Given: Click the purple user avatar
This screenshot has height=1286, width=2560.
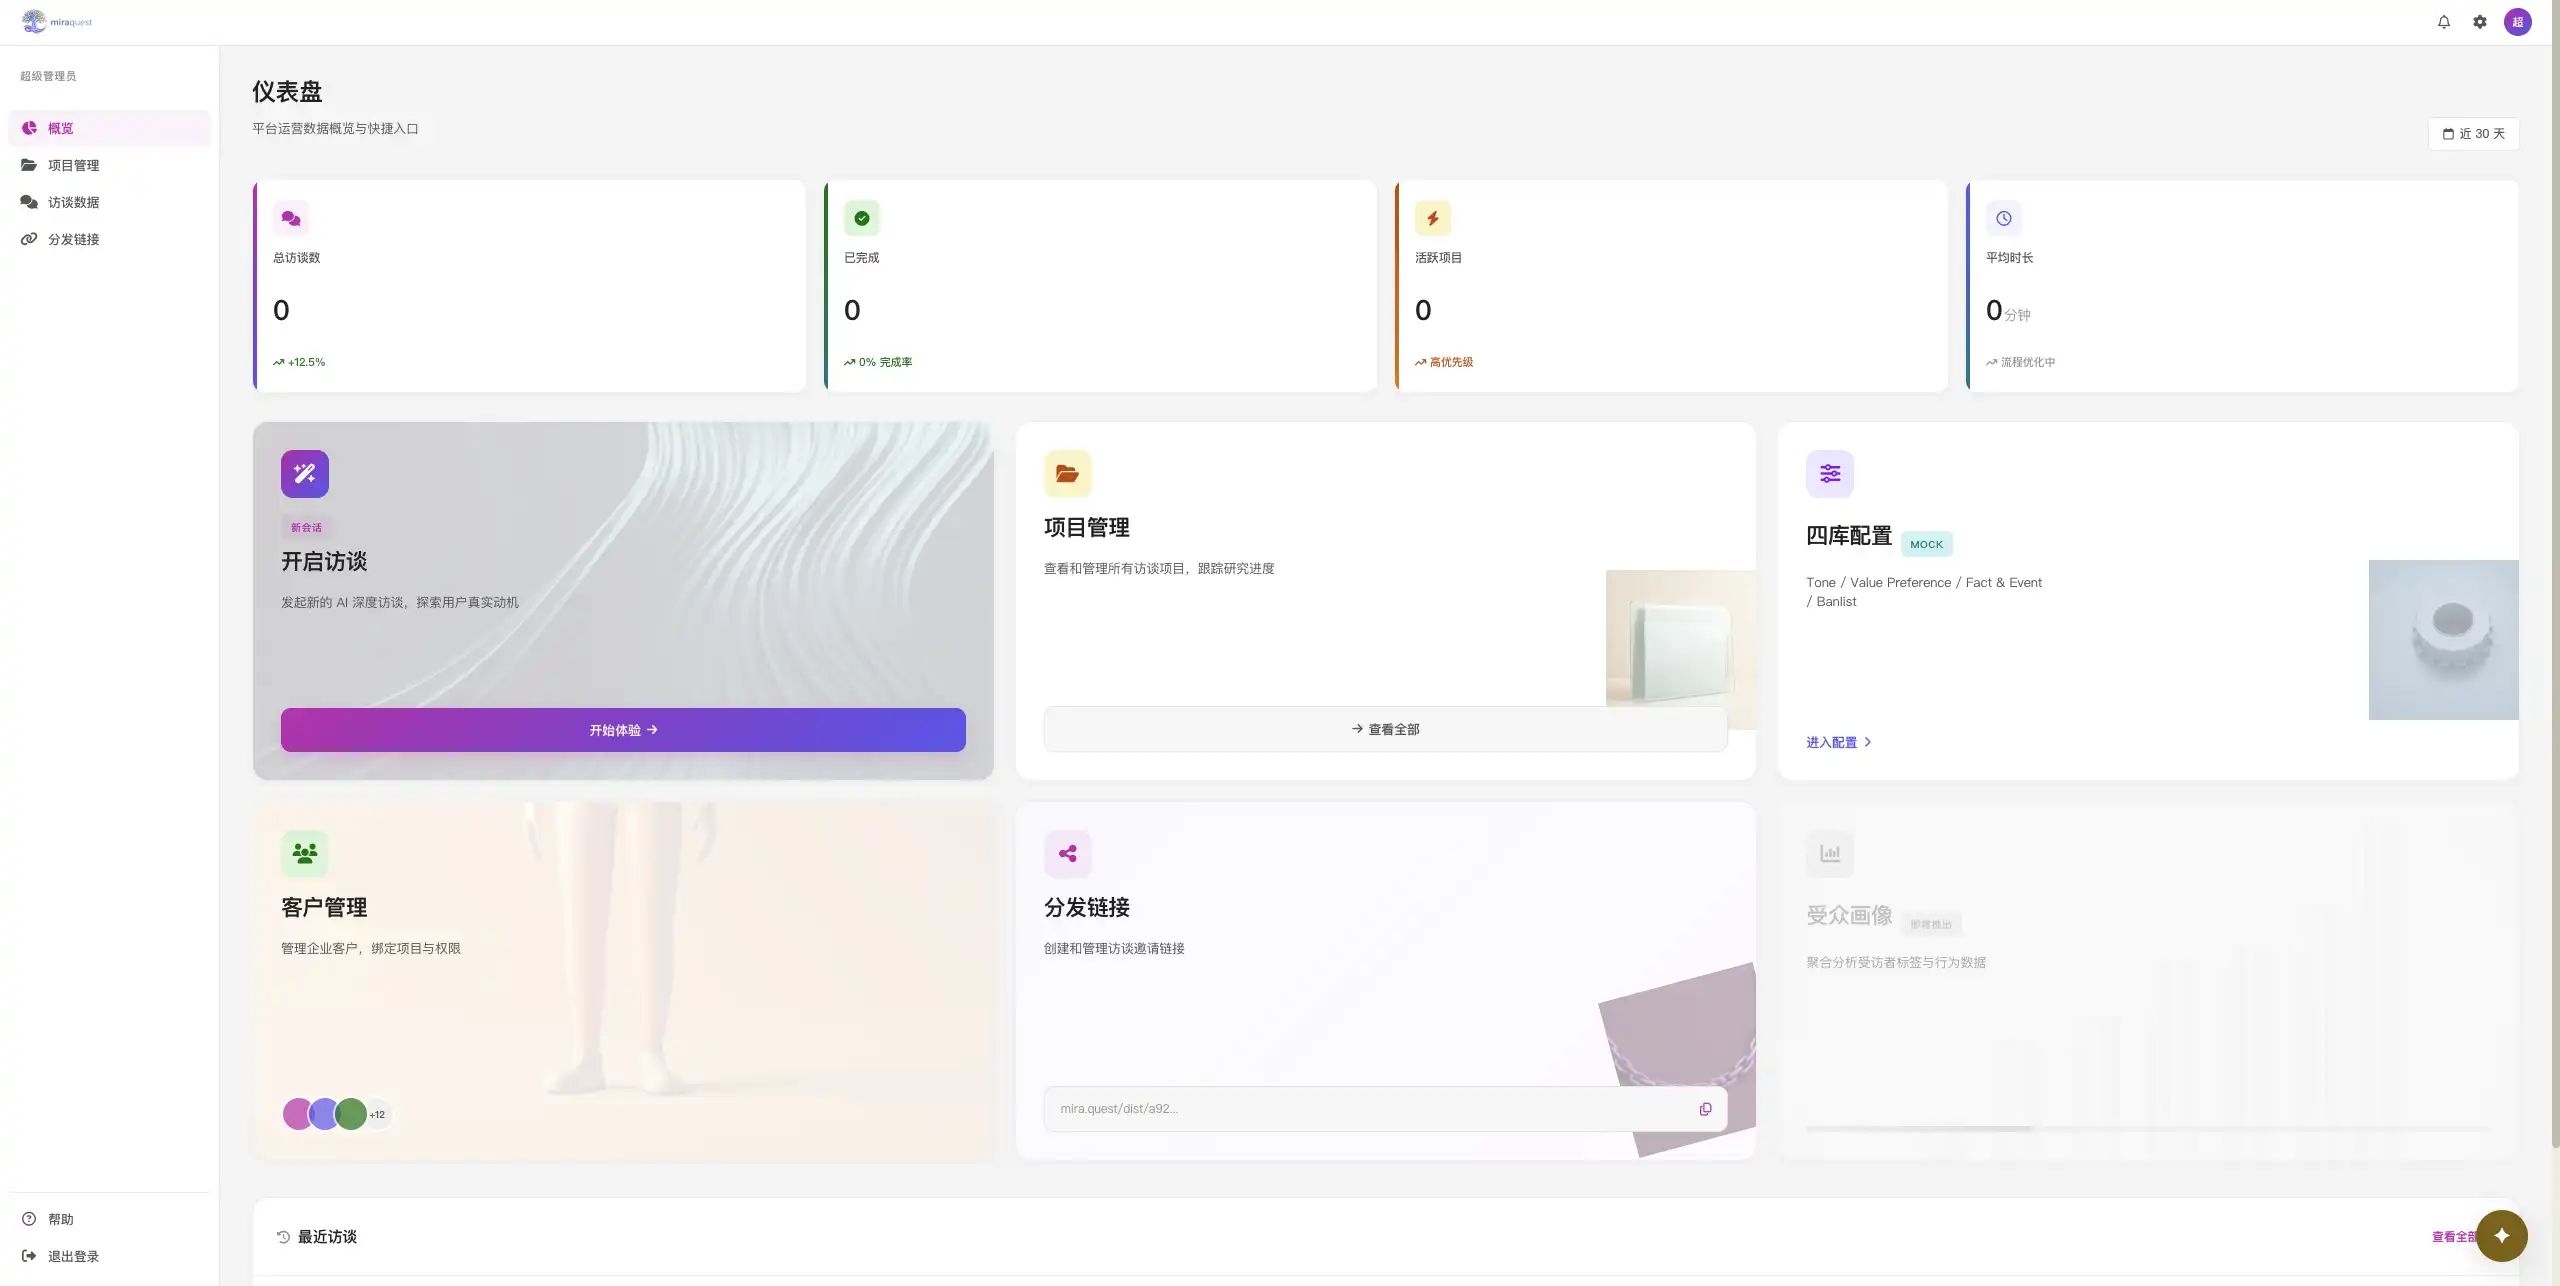Looking at the screenshot, I should [x=2517, y=22].
